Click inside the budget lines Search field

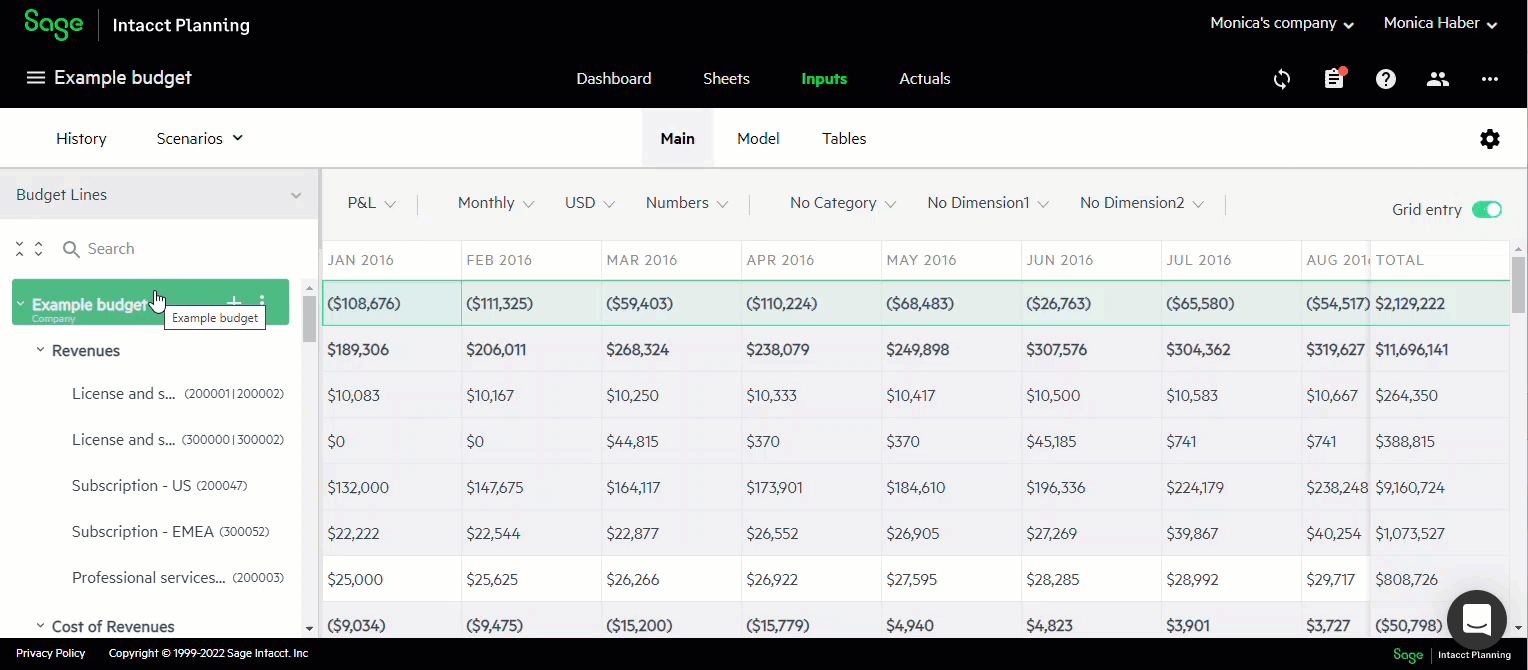click(x=180, y=249)
